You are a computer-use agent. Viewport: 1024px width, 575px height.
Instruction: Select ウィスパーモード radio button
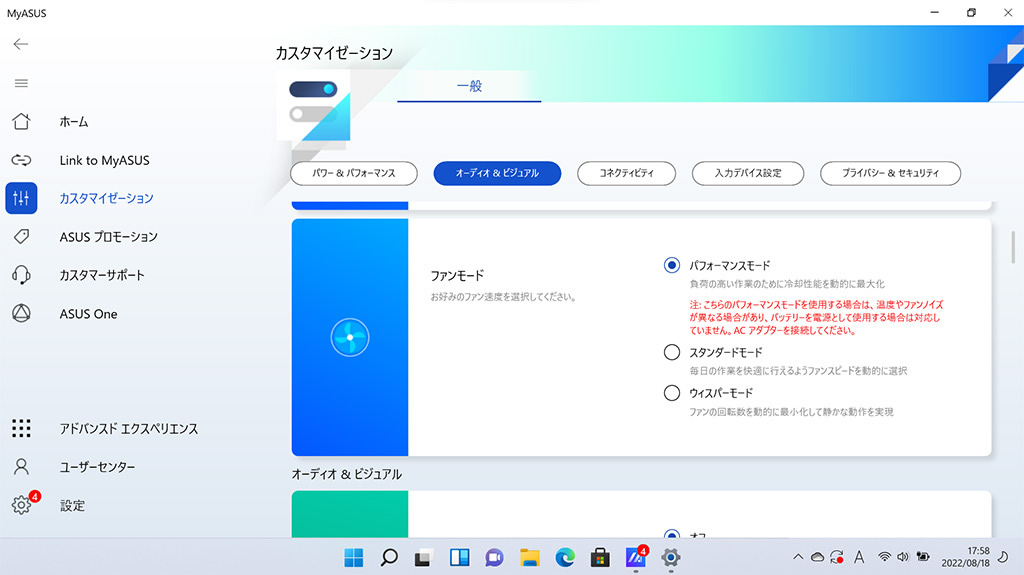(x=672, y=393)
